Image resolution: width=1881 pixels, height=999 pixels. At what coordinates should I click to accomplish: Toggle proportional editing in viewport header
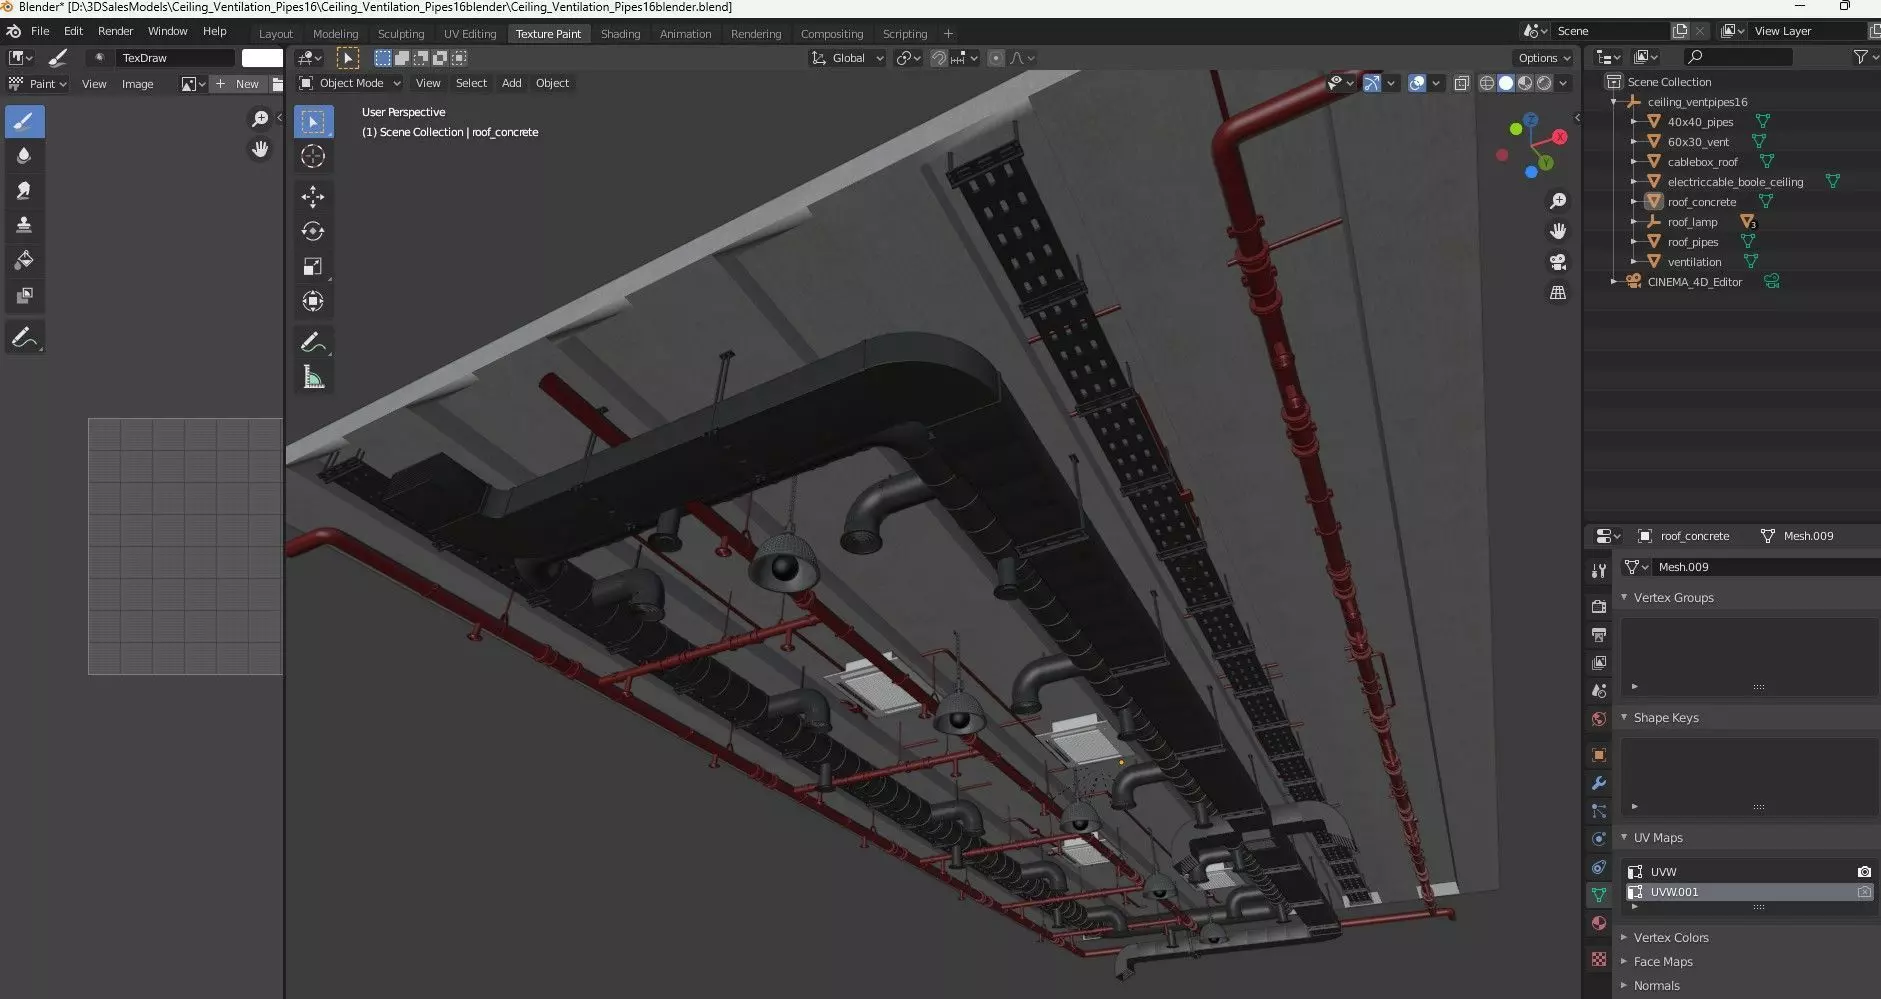(x=996, y=58)
